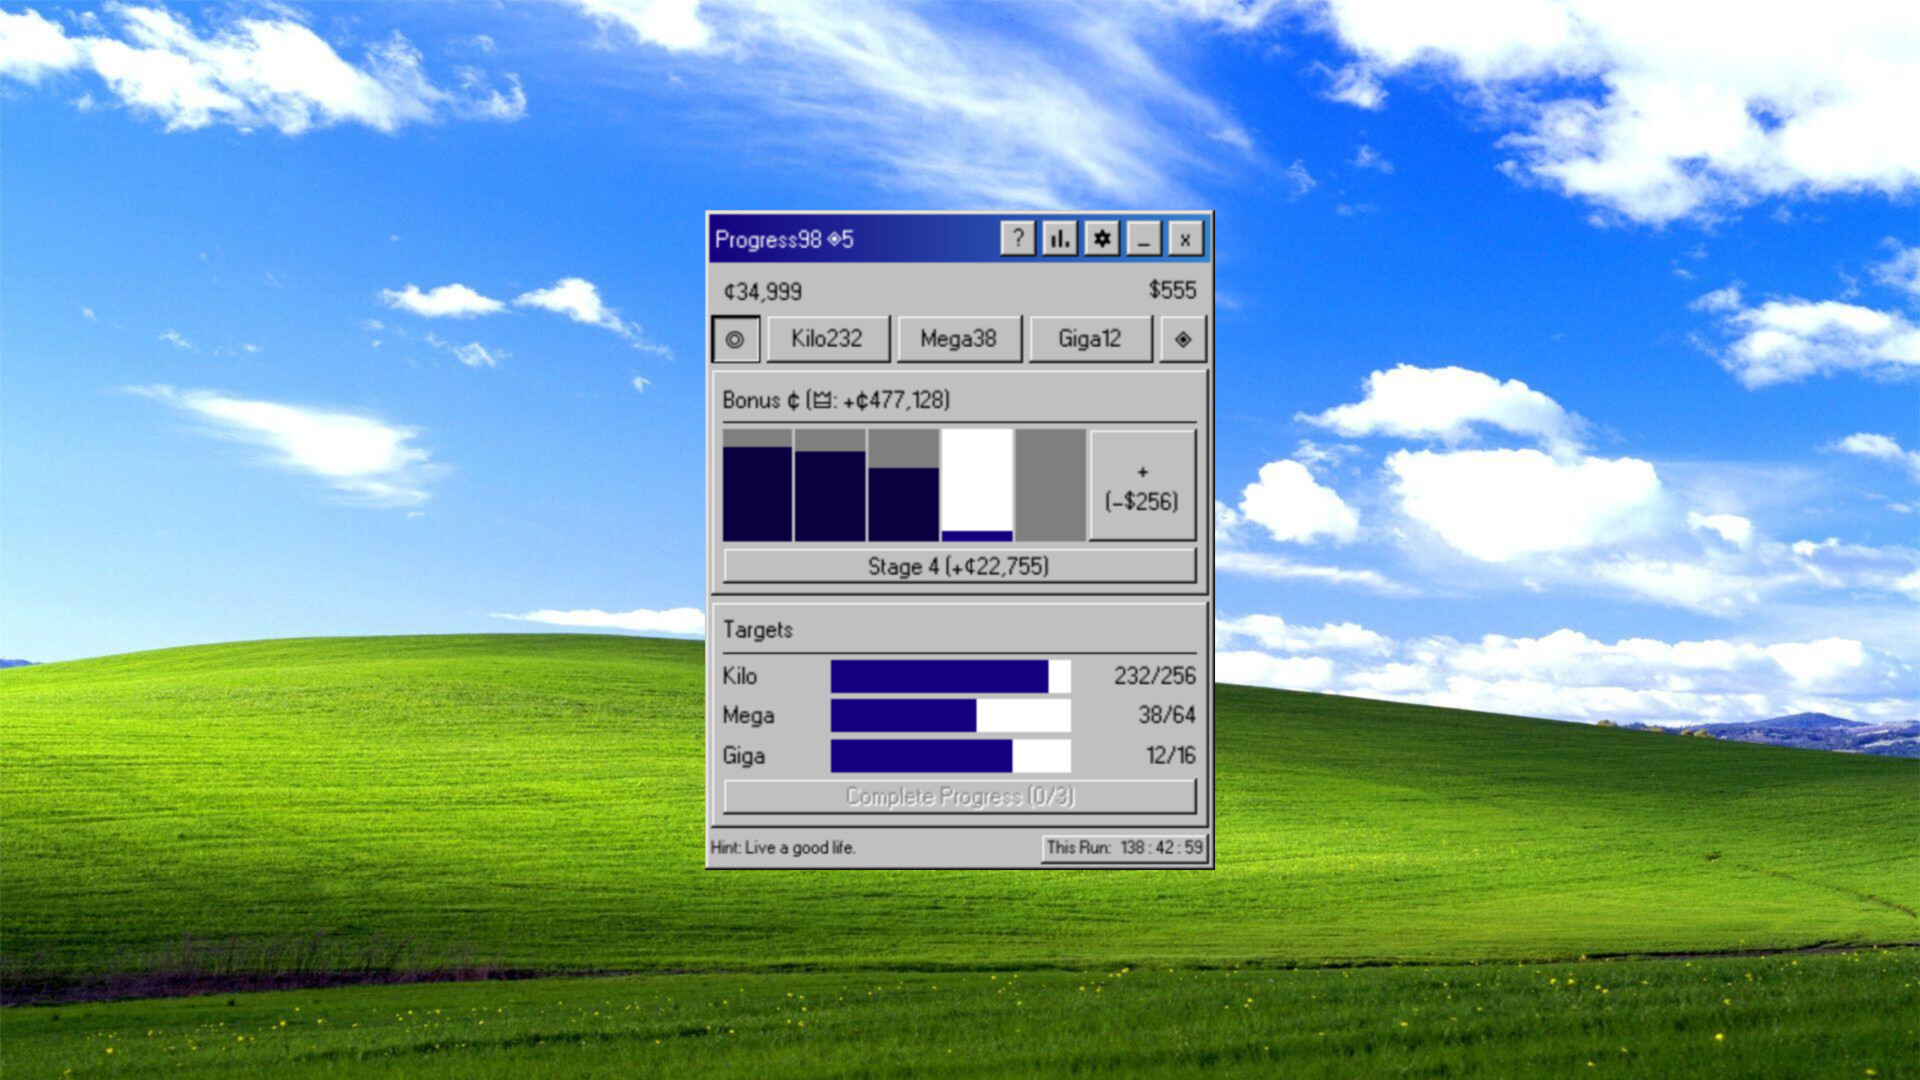The image size is (1920, 1080).
Task: Open the help question mark button
Action: 1017,239
